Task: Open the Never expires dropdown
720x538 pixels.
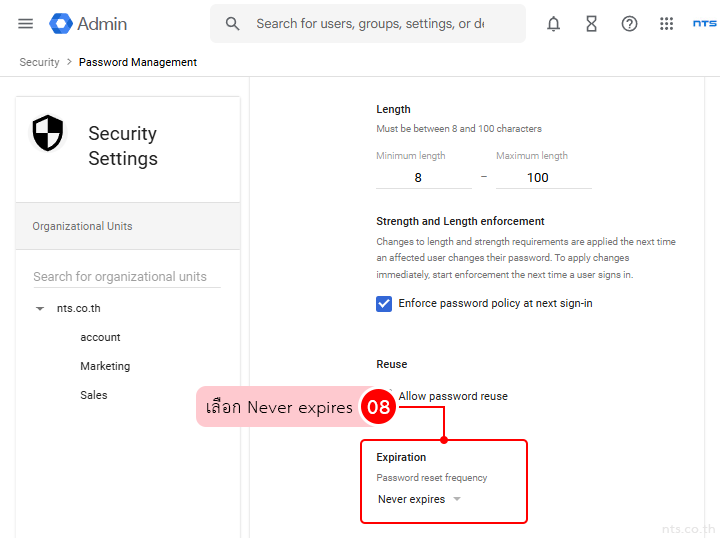Action: (x=419, y=499)
